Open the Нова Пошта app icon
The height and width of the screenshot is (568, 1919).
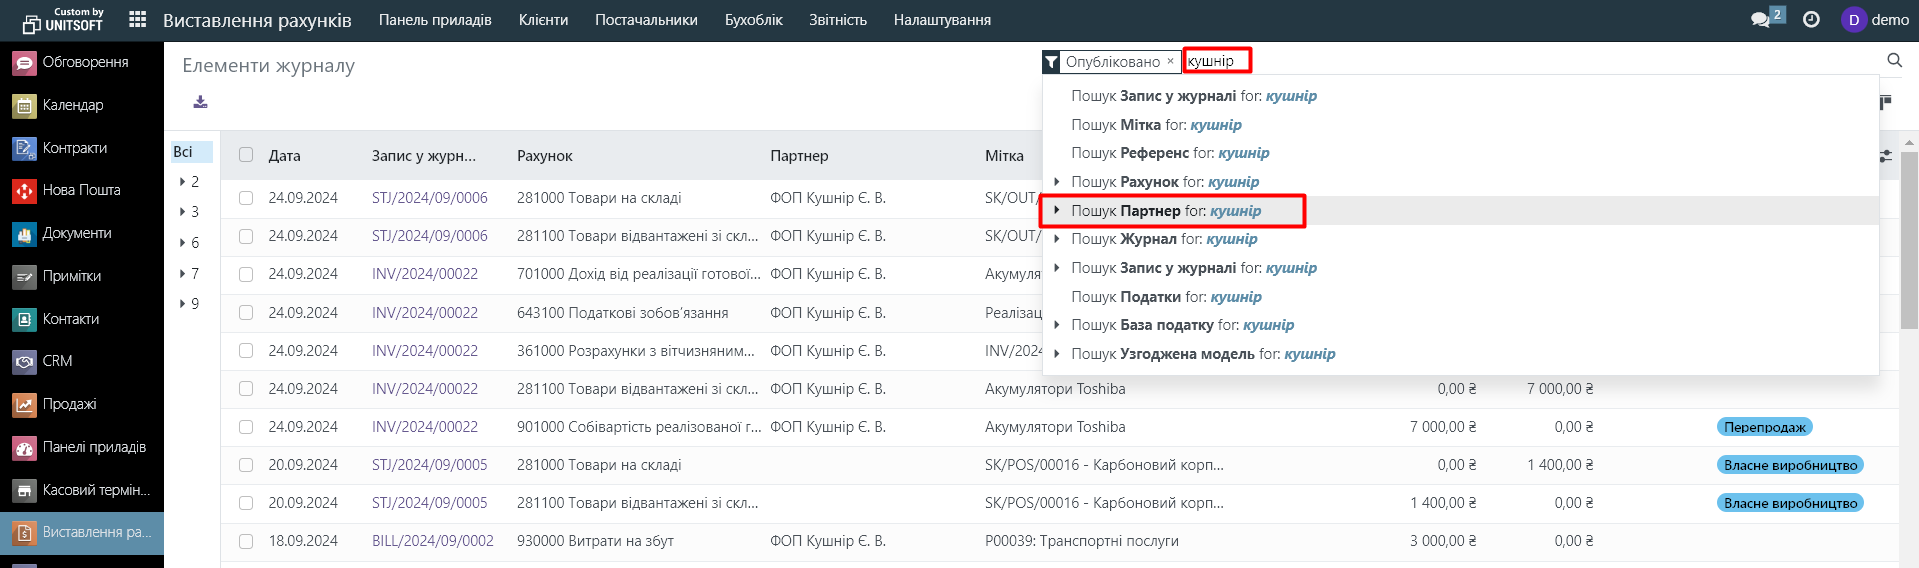24,190
